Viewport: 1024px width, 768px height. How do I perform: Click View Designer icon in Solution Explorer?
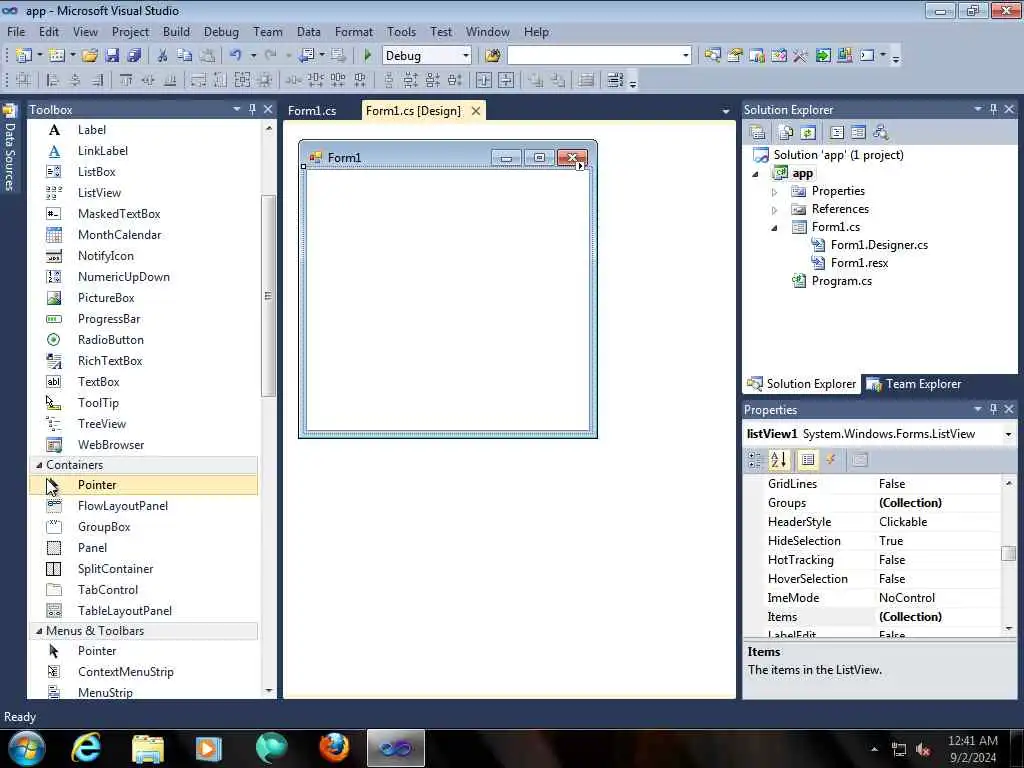858,133
